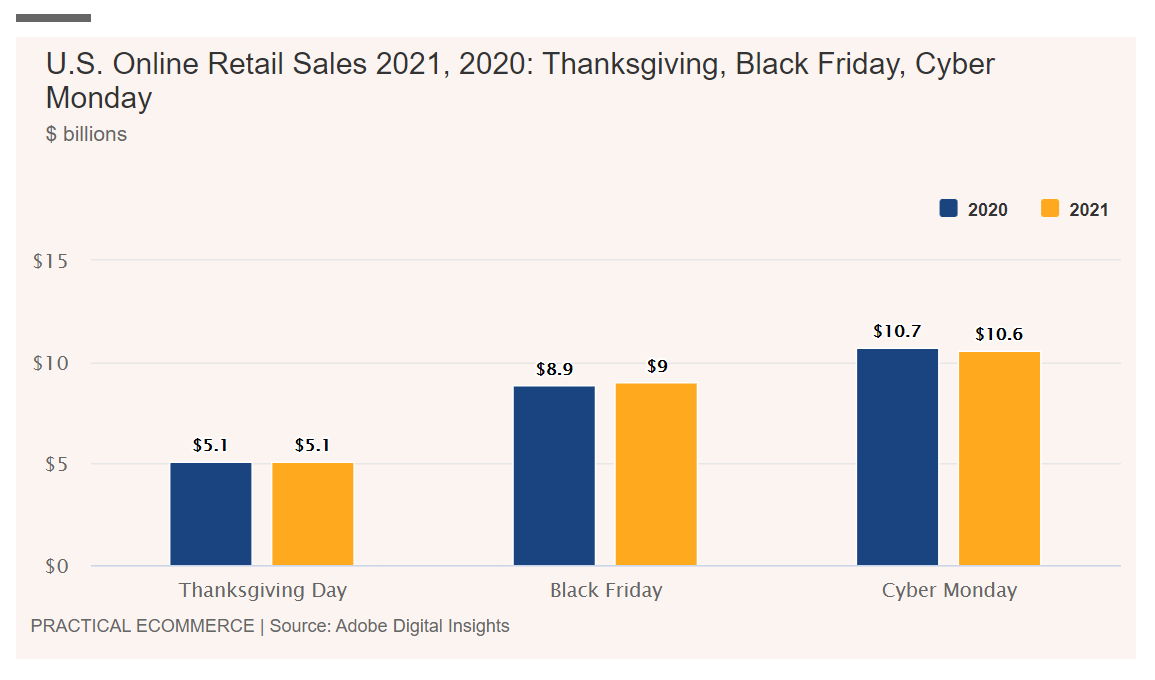Screen dimensions: 1155x680
Task: Click the dark blue 2020 legend swatch
Action: pos(948,209)
